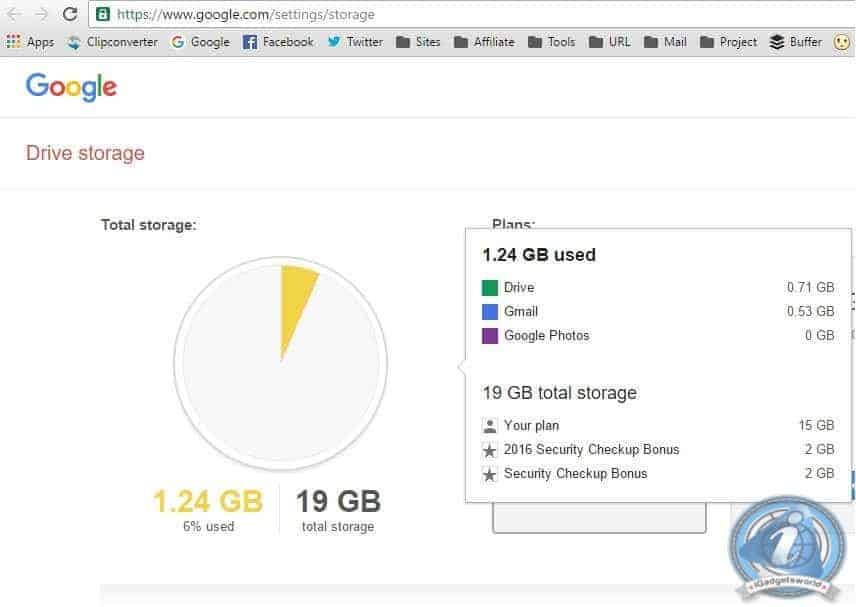Open the Google bookmark in the bar
This screenshot has height=607, width=856.
(x=200, y=42)
